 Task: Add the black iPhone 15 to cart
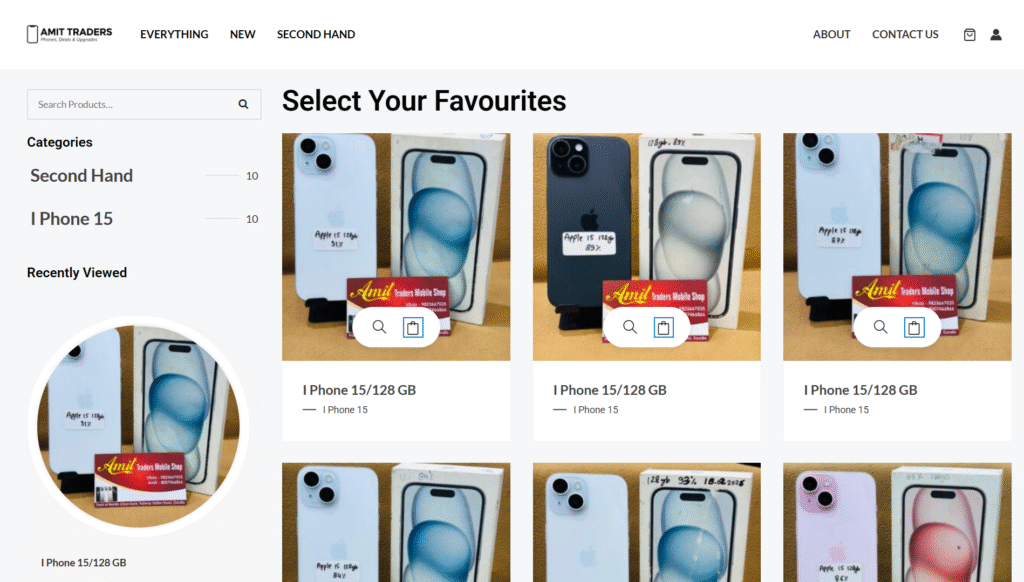664,327
